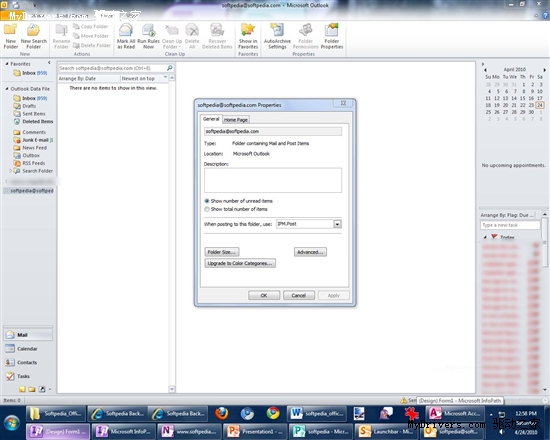Click Type a new task field
This screenshot has height=440, width=550.
click(510, 225)
